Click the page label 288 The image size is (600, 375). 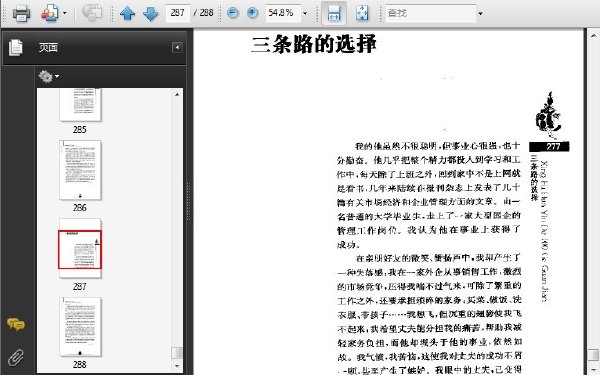80,364
